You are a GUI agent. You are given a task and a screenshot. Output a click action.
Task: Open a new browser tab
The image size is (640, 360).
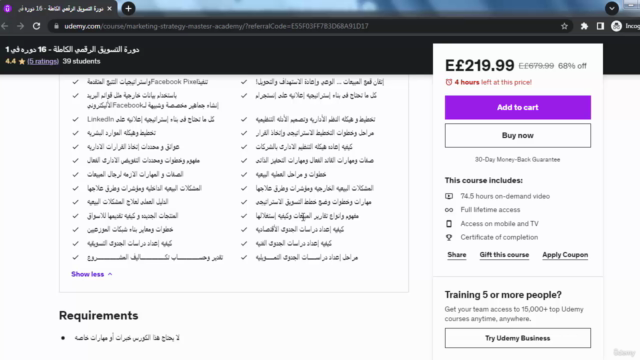(x=129, y=9)
